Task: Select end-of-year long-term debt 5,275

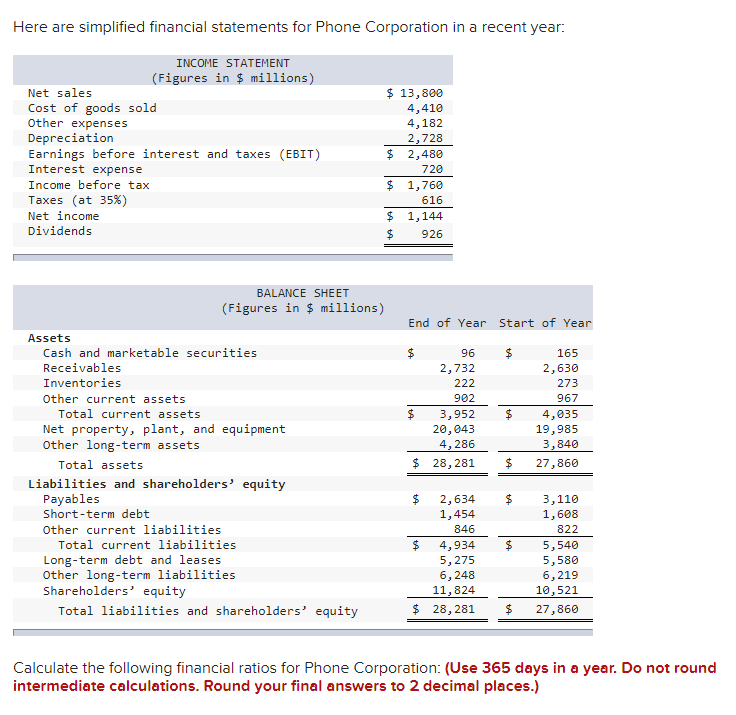Action: [x=457, y=560]
